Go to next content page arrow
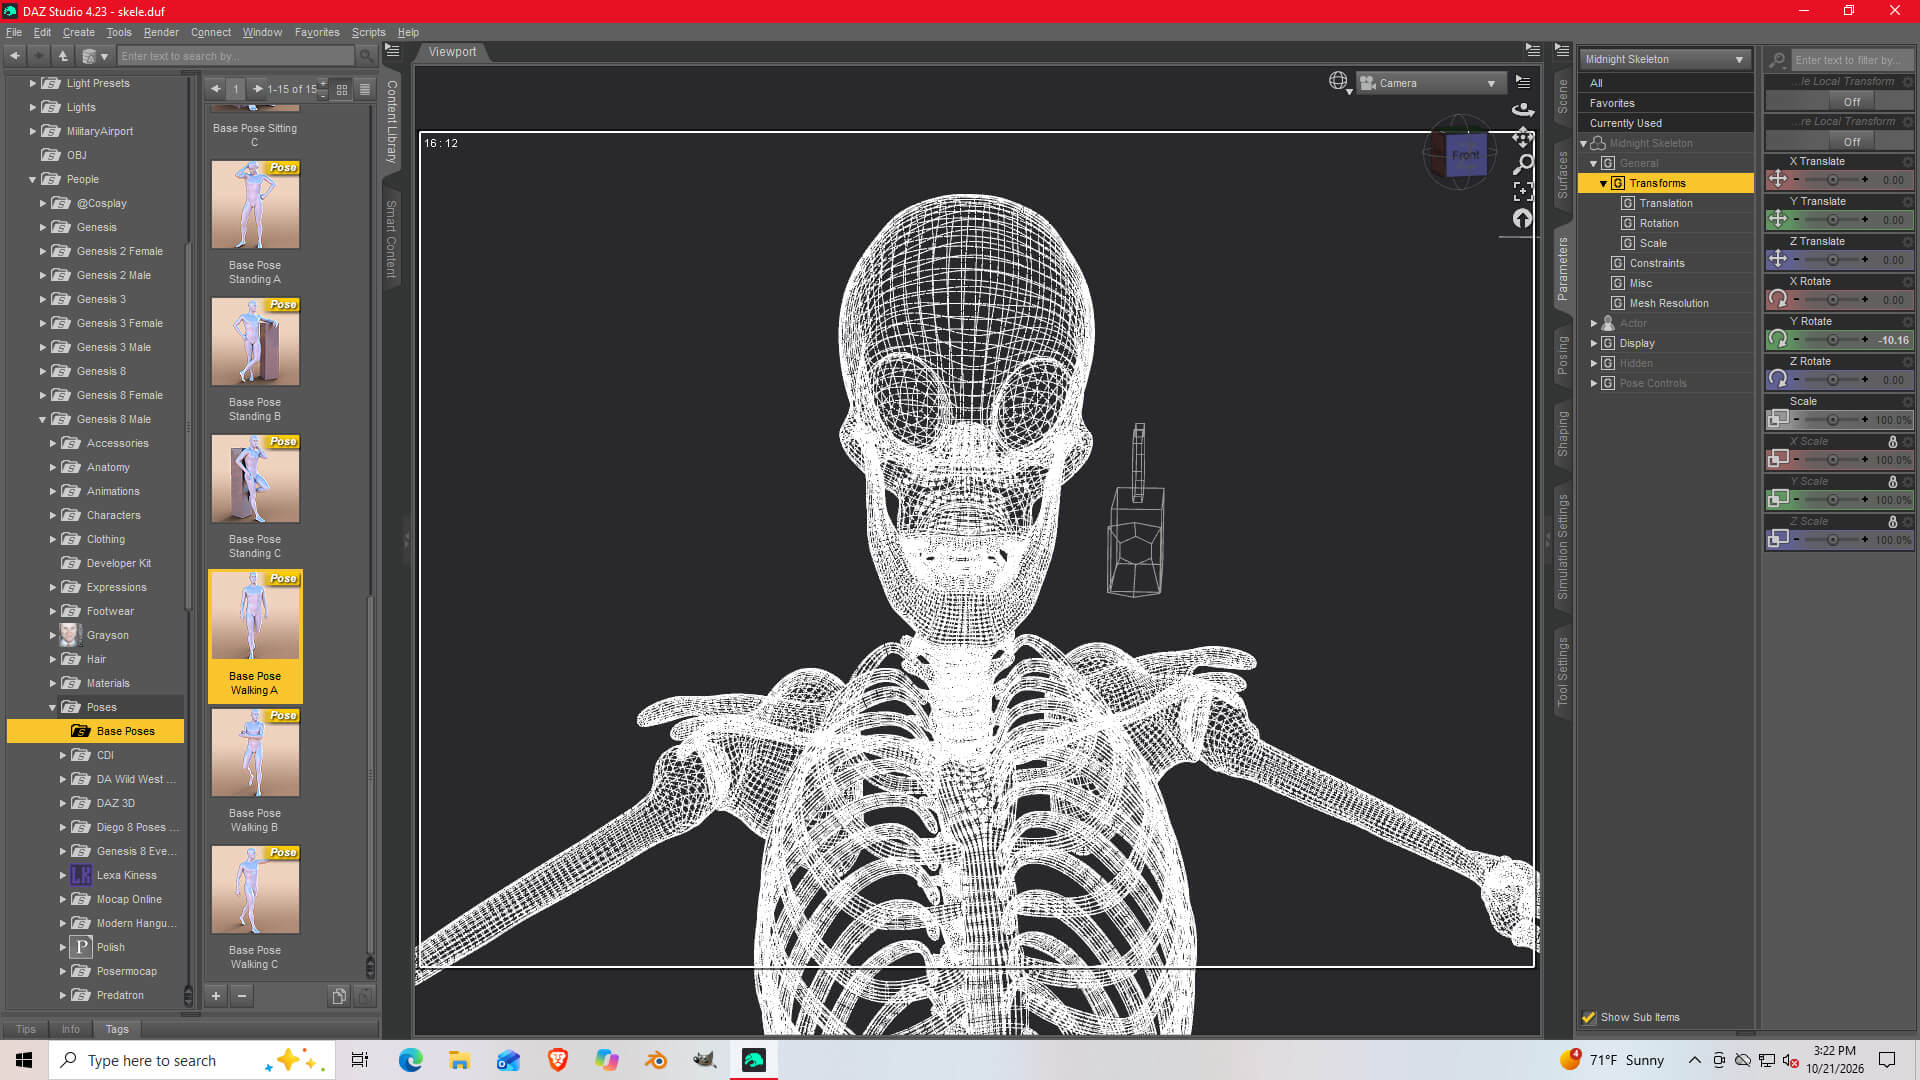Viewport: 1920px width, 1080px height. click(x=258, y=89)
